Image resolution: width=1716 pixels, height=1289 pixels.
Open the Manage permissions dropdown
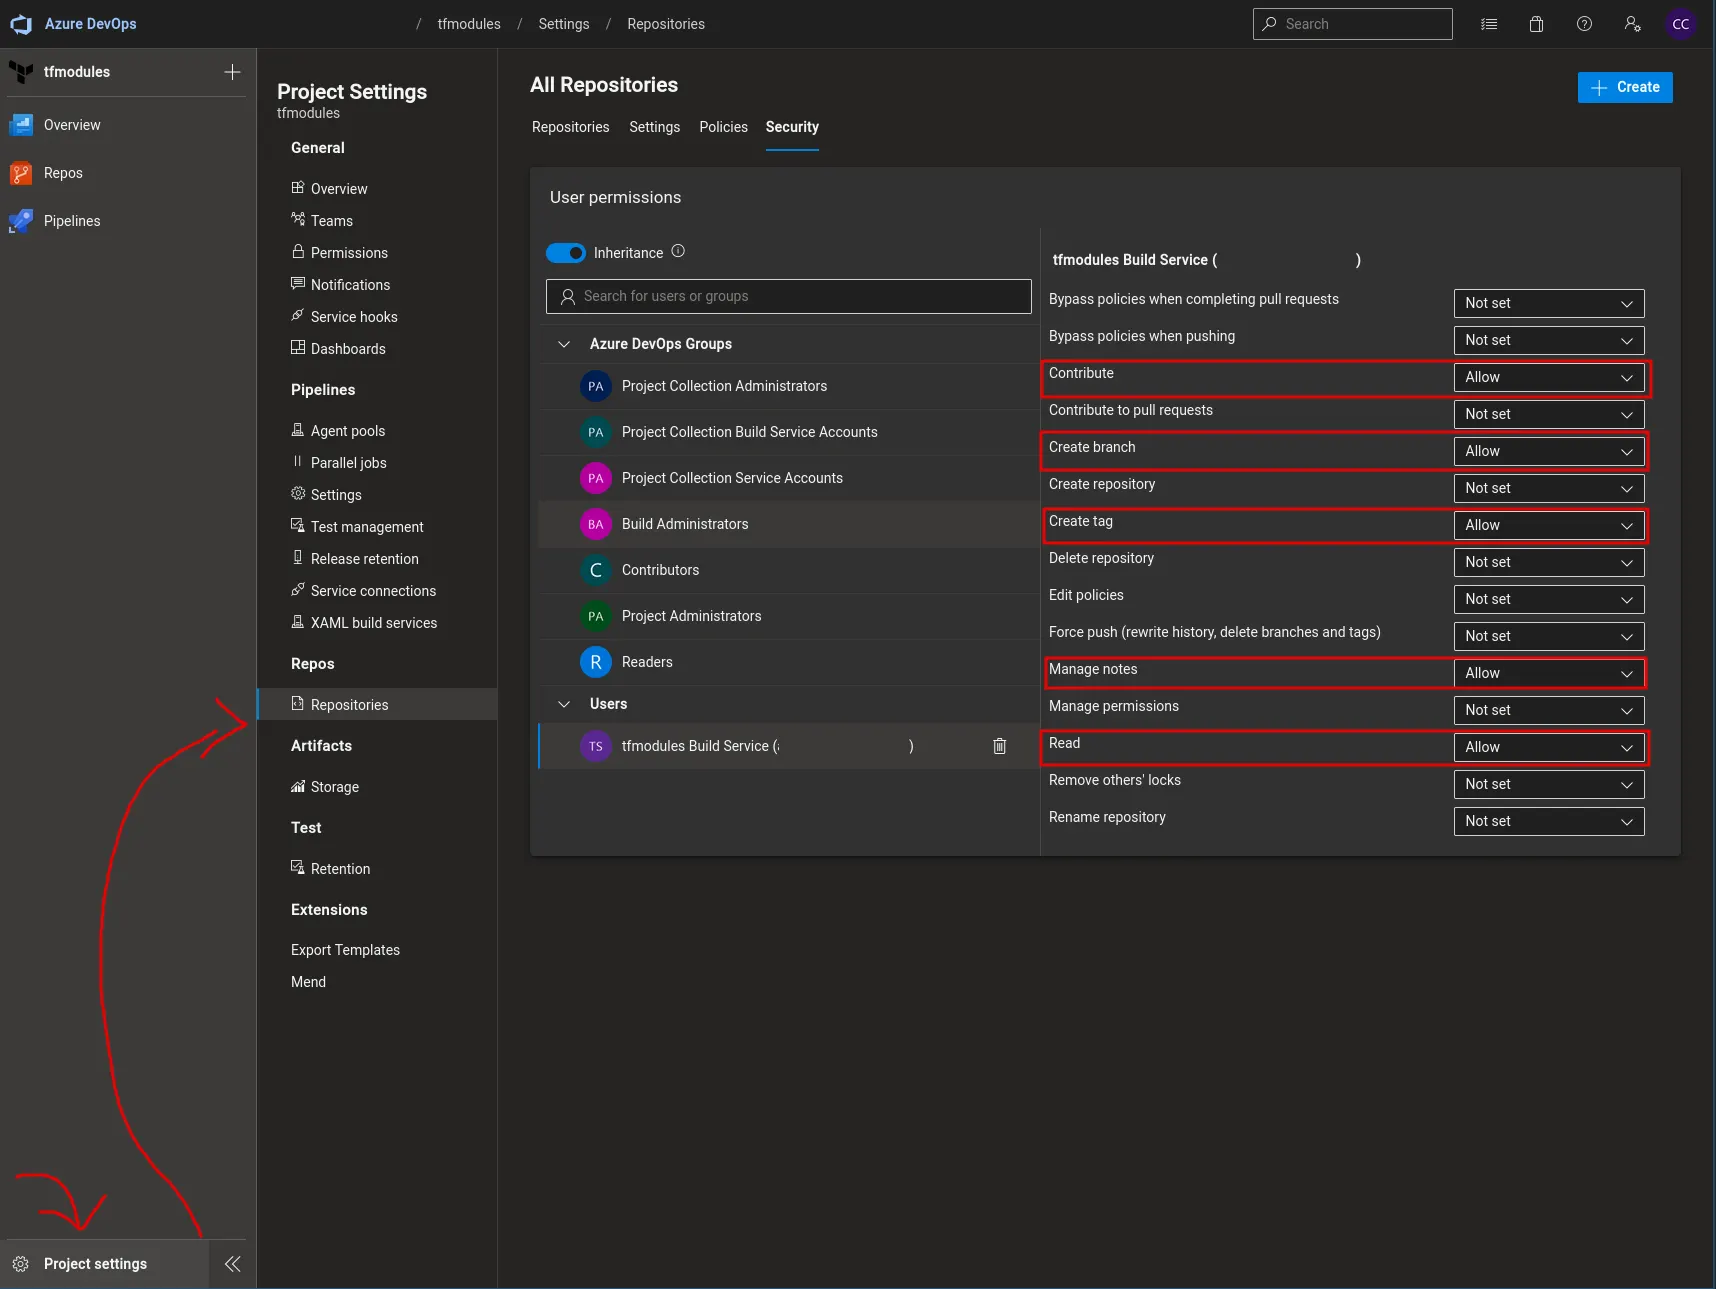click(x=1549, y=710)
